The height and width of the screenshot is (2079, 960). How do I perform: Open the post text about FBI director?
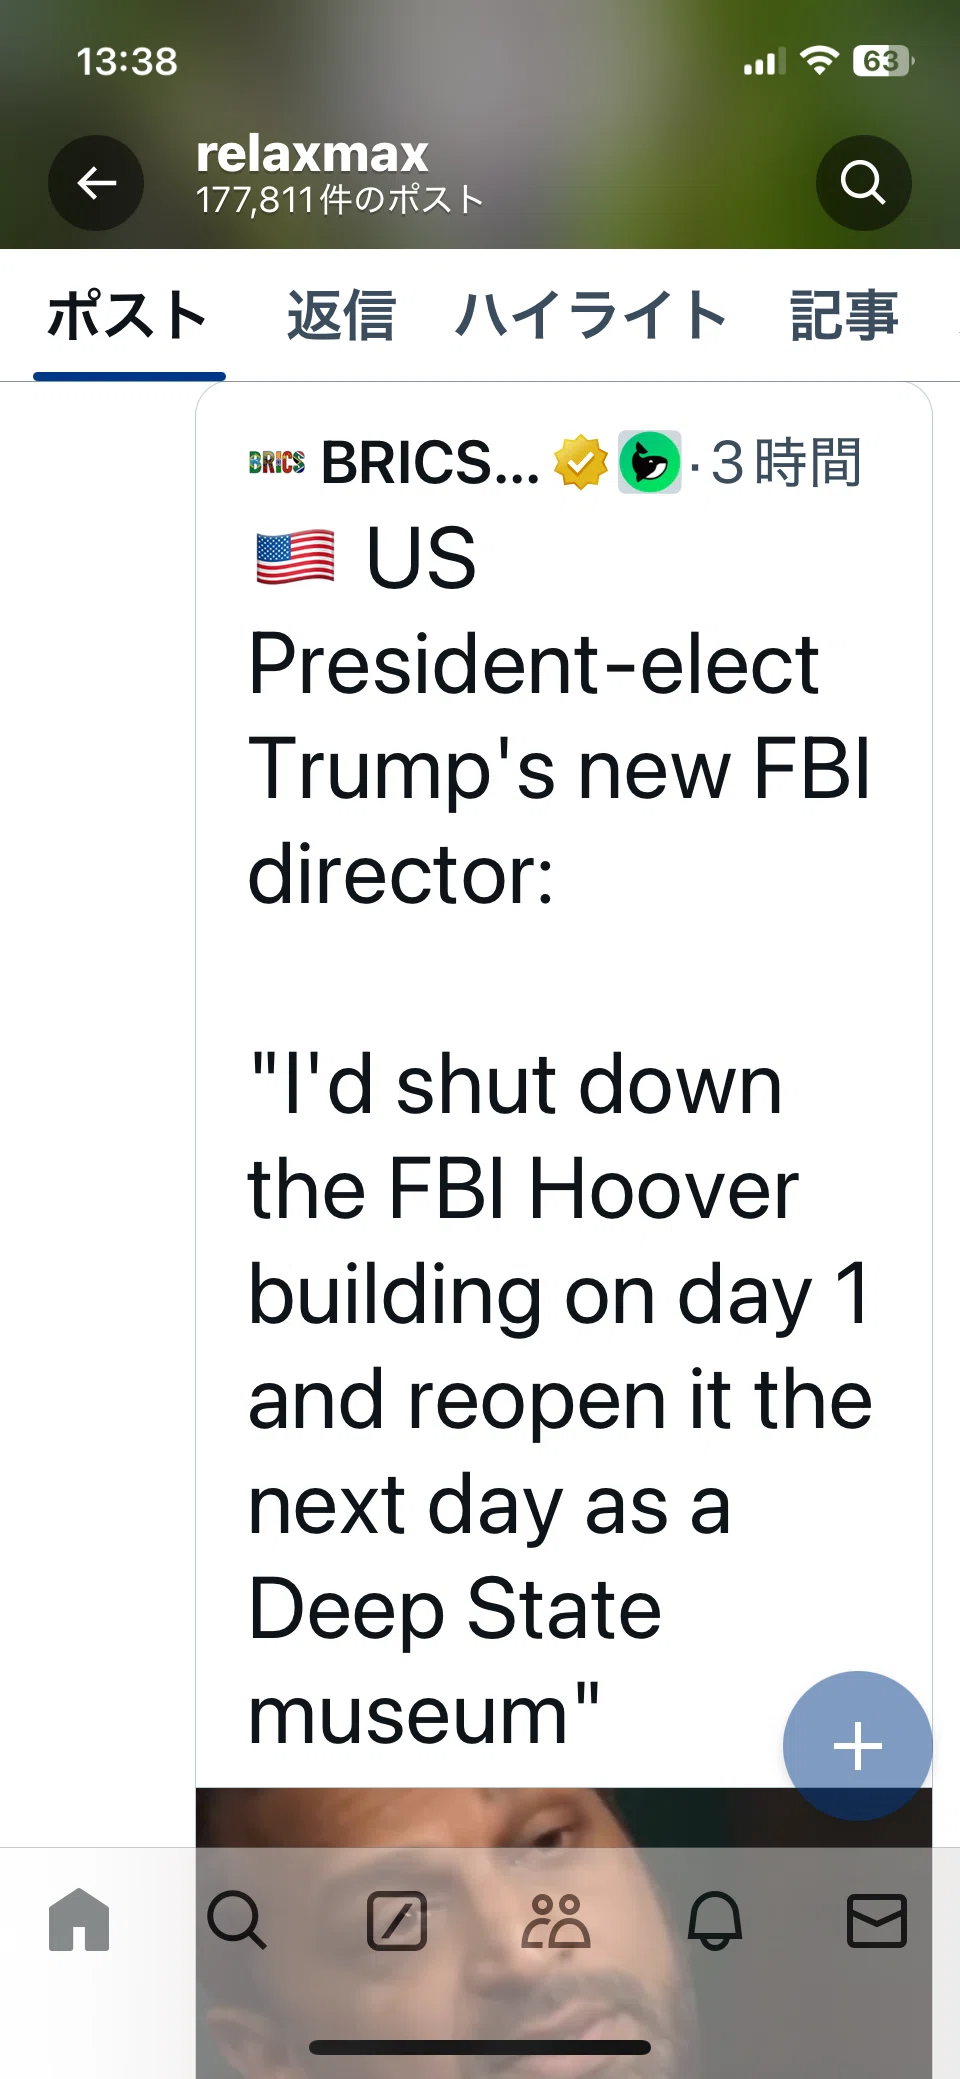pyautogui.click(x=560, y=1135)
